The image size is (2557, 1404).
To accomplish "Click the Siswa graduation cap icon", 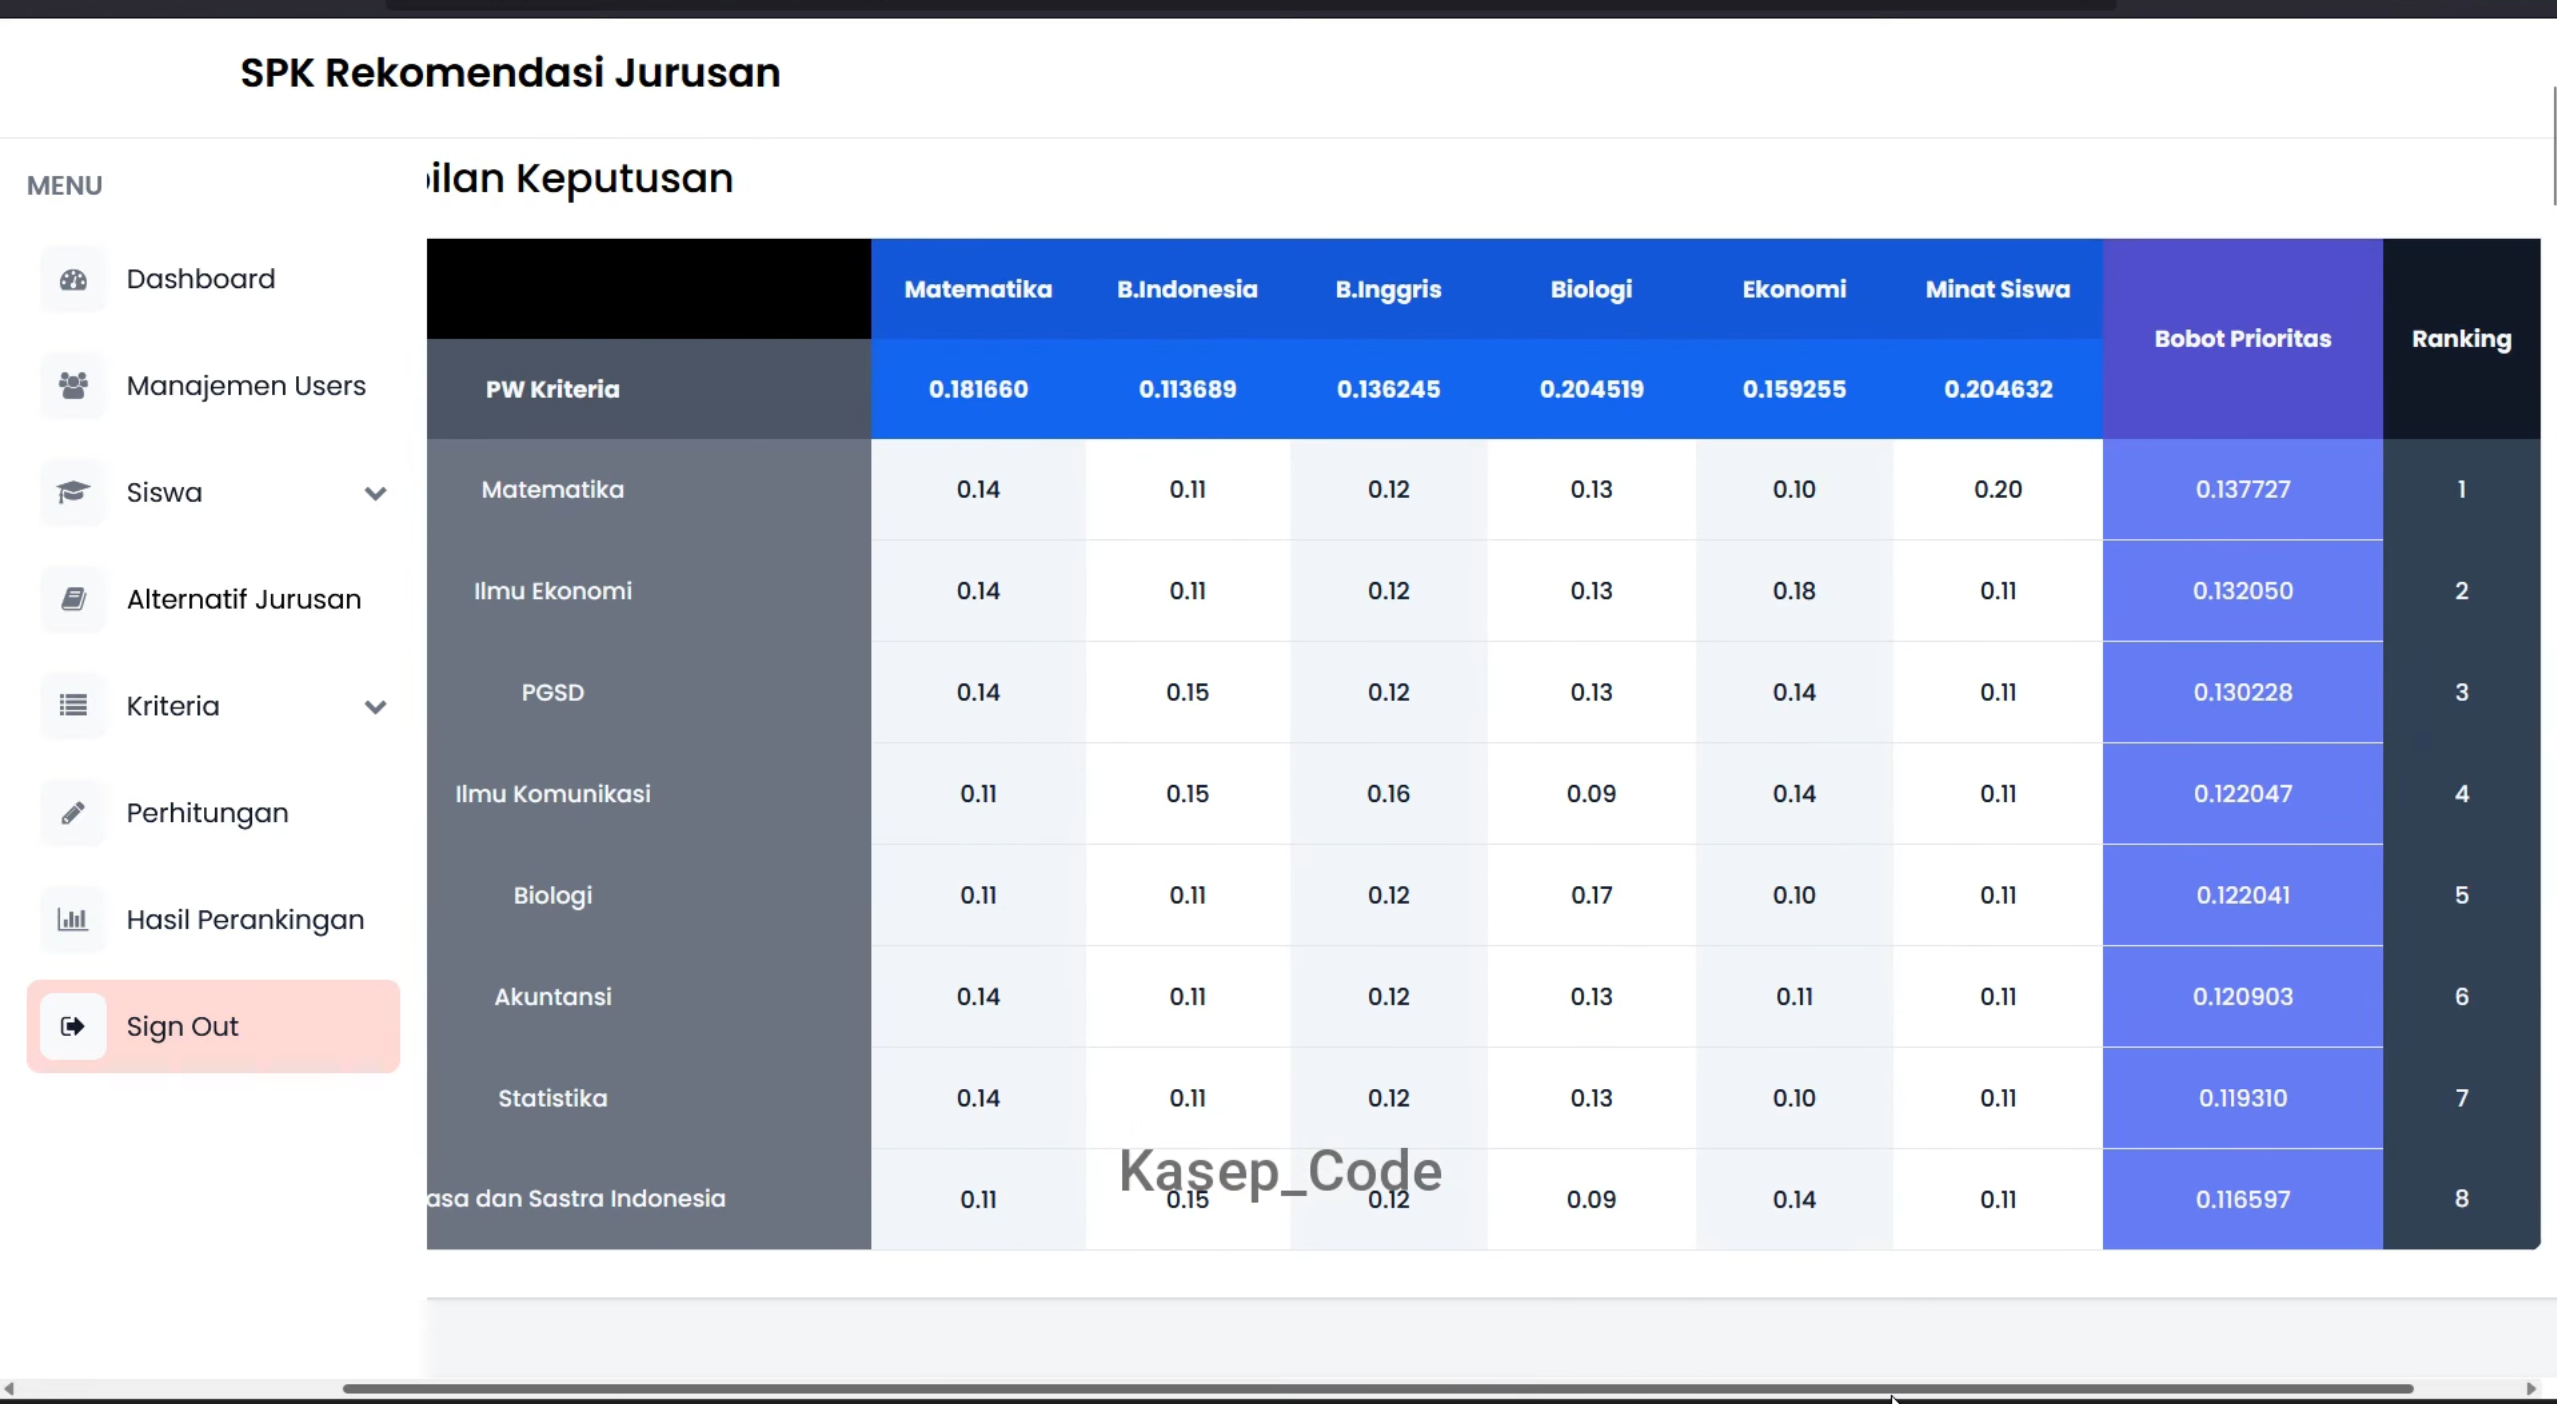I will (73, 492).
